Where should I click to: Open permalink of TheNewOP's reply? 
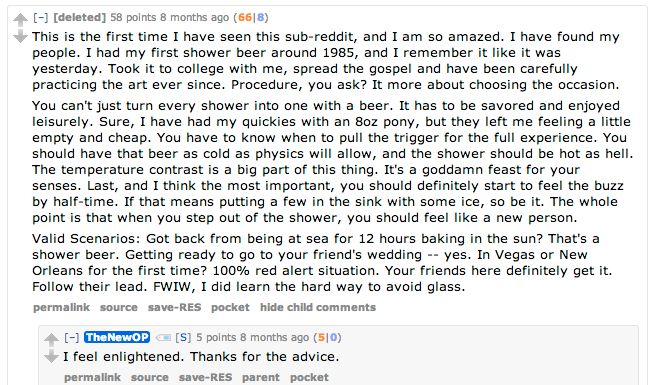click(x=92, y=377)
